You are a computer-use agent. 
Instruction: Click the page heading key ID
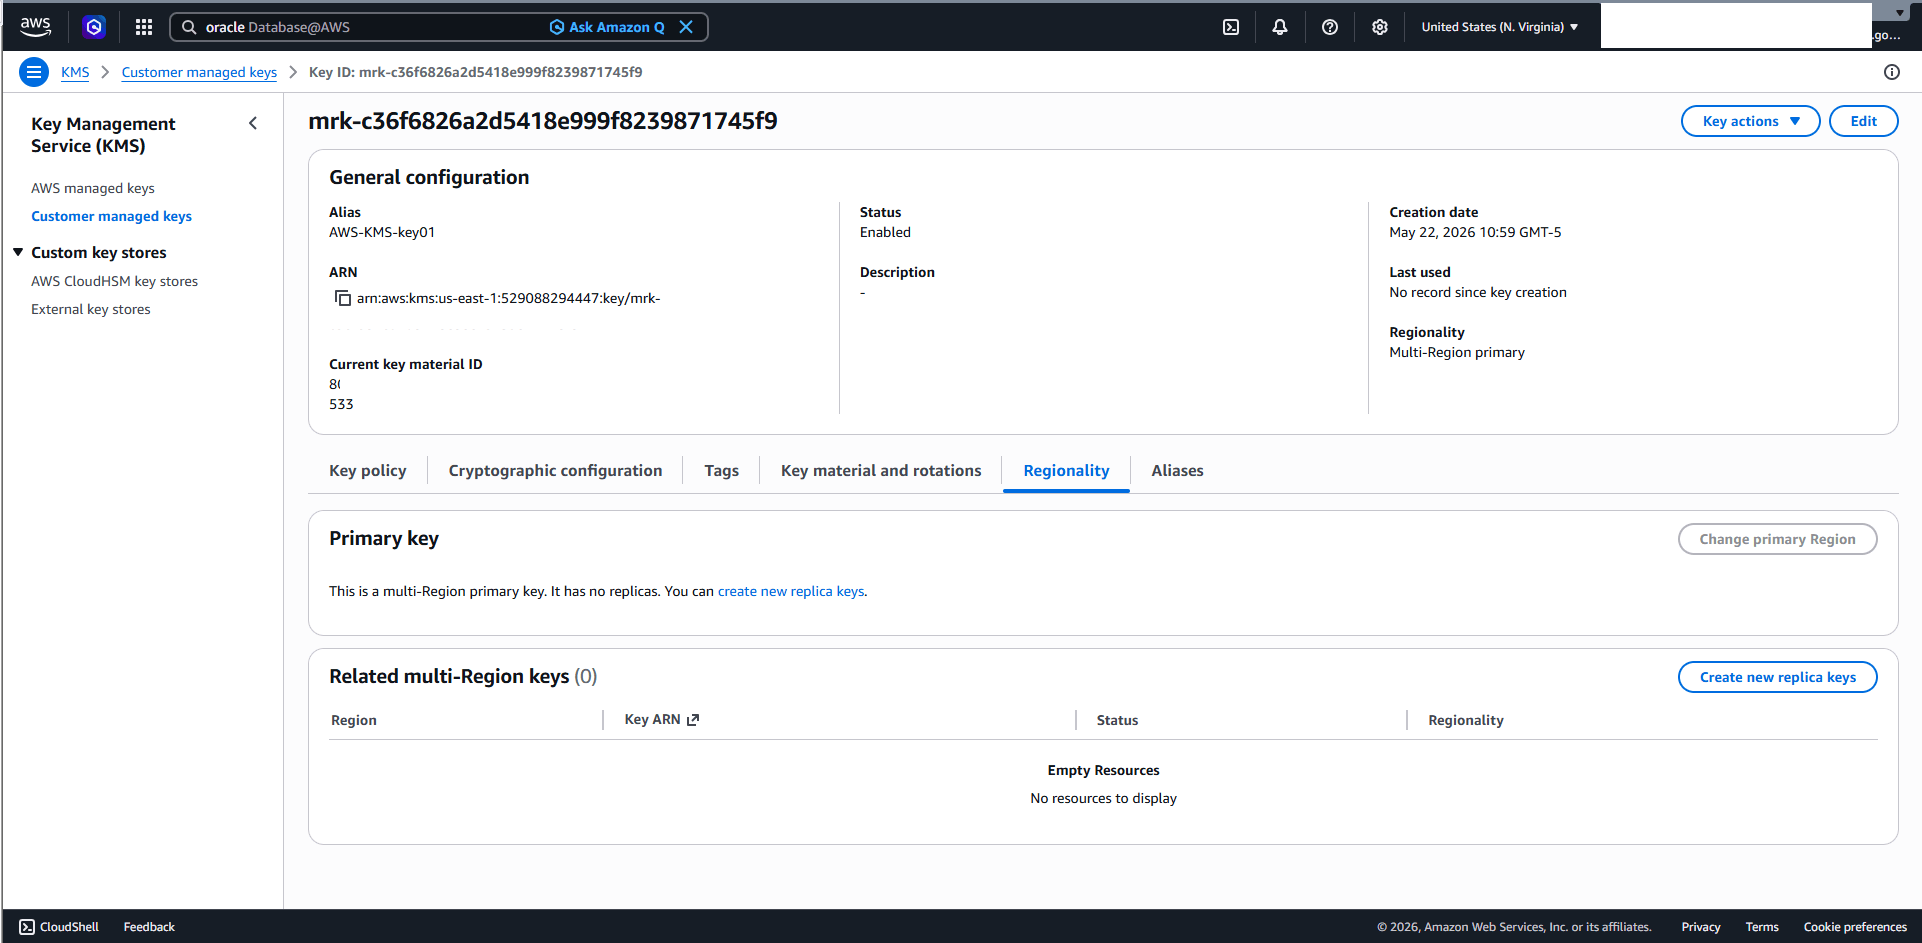(x=543, y=121)
